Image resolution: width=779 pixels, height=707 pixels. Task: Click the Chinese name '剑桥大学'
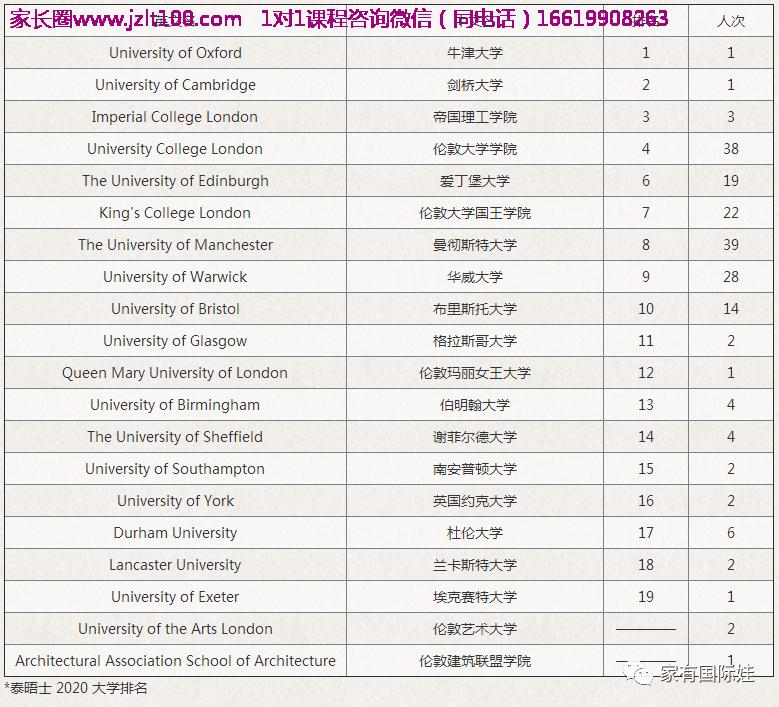[475, 85]
